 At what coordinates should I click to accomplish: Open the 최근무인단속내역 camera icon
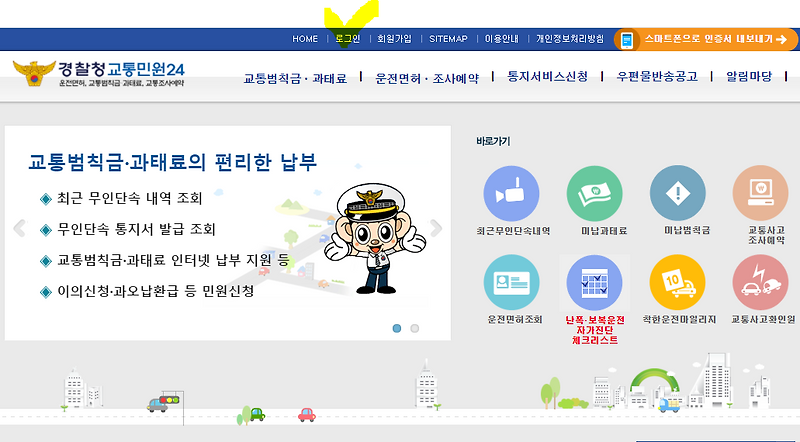[511, 193]
